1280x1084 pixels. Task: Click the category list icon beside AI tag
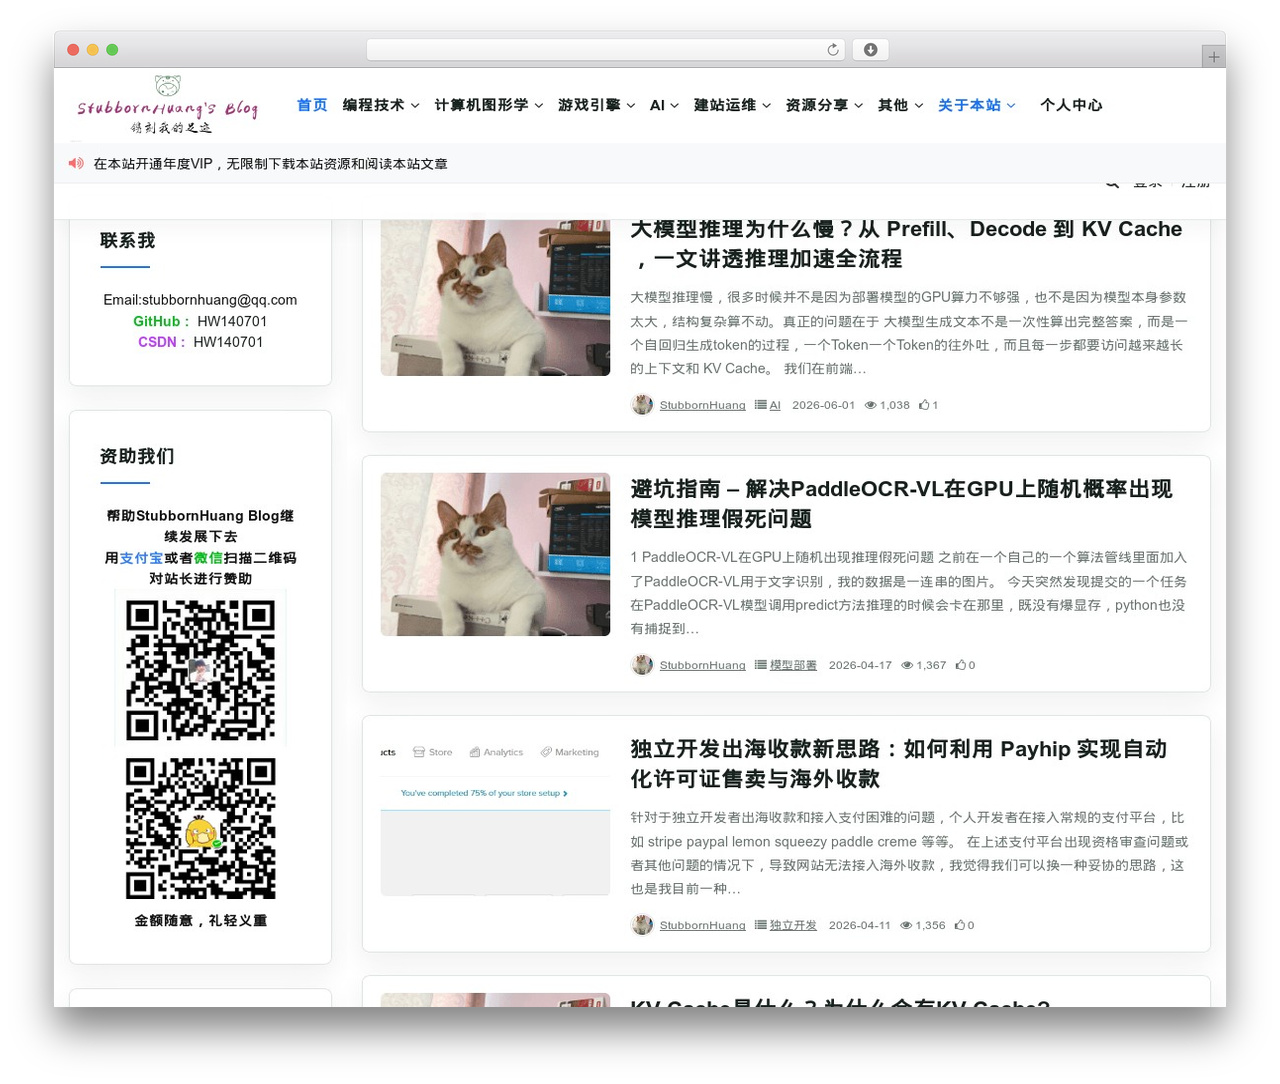point(760,405)
